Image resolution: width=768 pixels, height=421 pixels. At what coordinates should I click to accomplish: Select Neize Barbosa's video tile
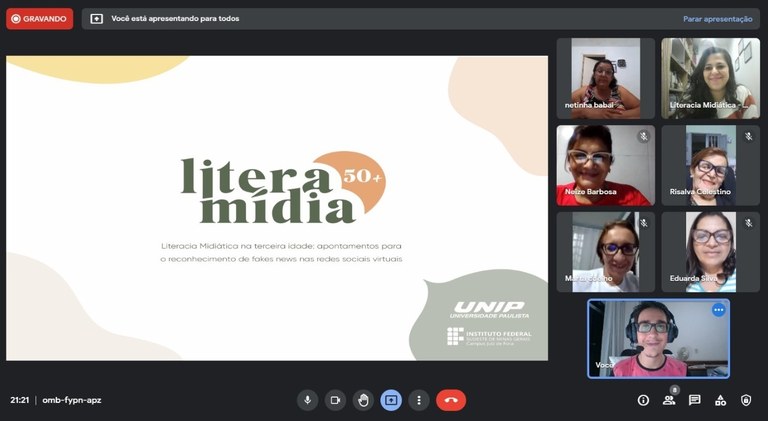605,165
